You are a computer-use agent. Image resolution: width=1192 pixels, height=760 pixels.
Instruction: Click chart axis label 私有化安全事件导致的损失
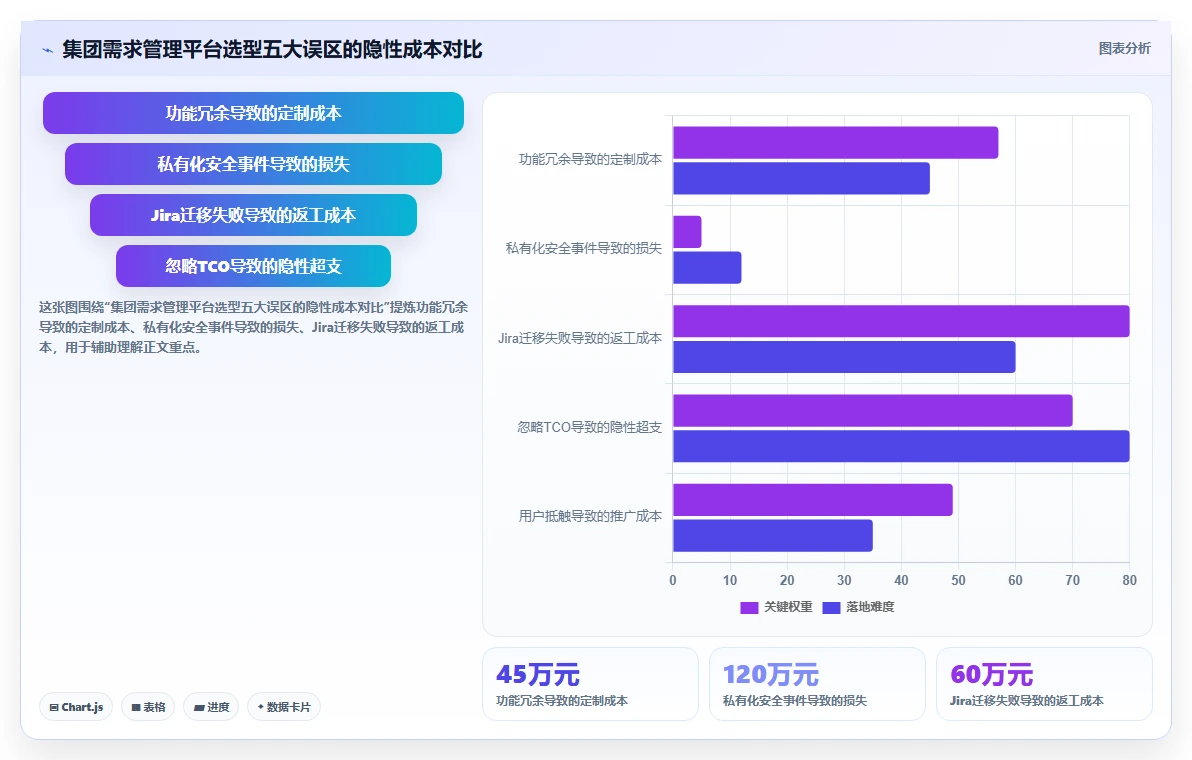pyautogui.click(x=584, y=249)
